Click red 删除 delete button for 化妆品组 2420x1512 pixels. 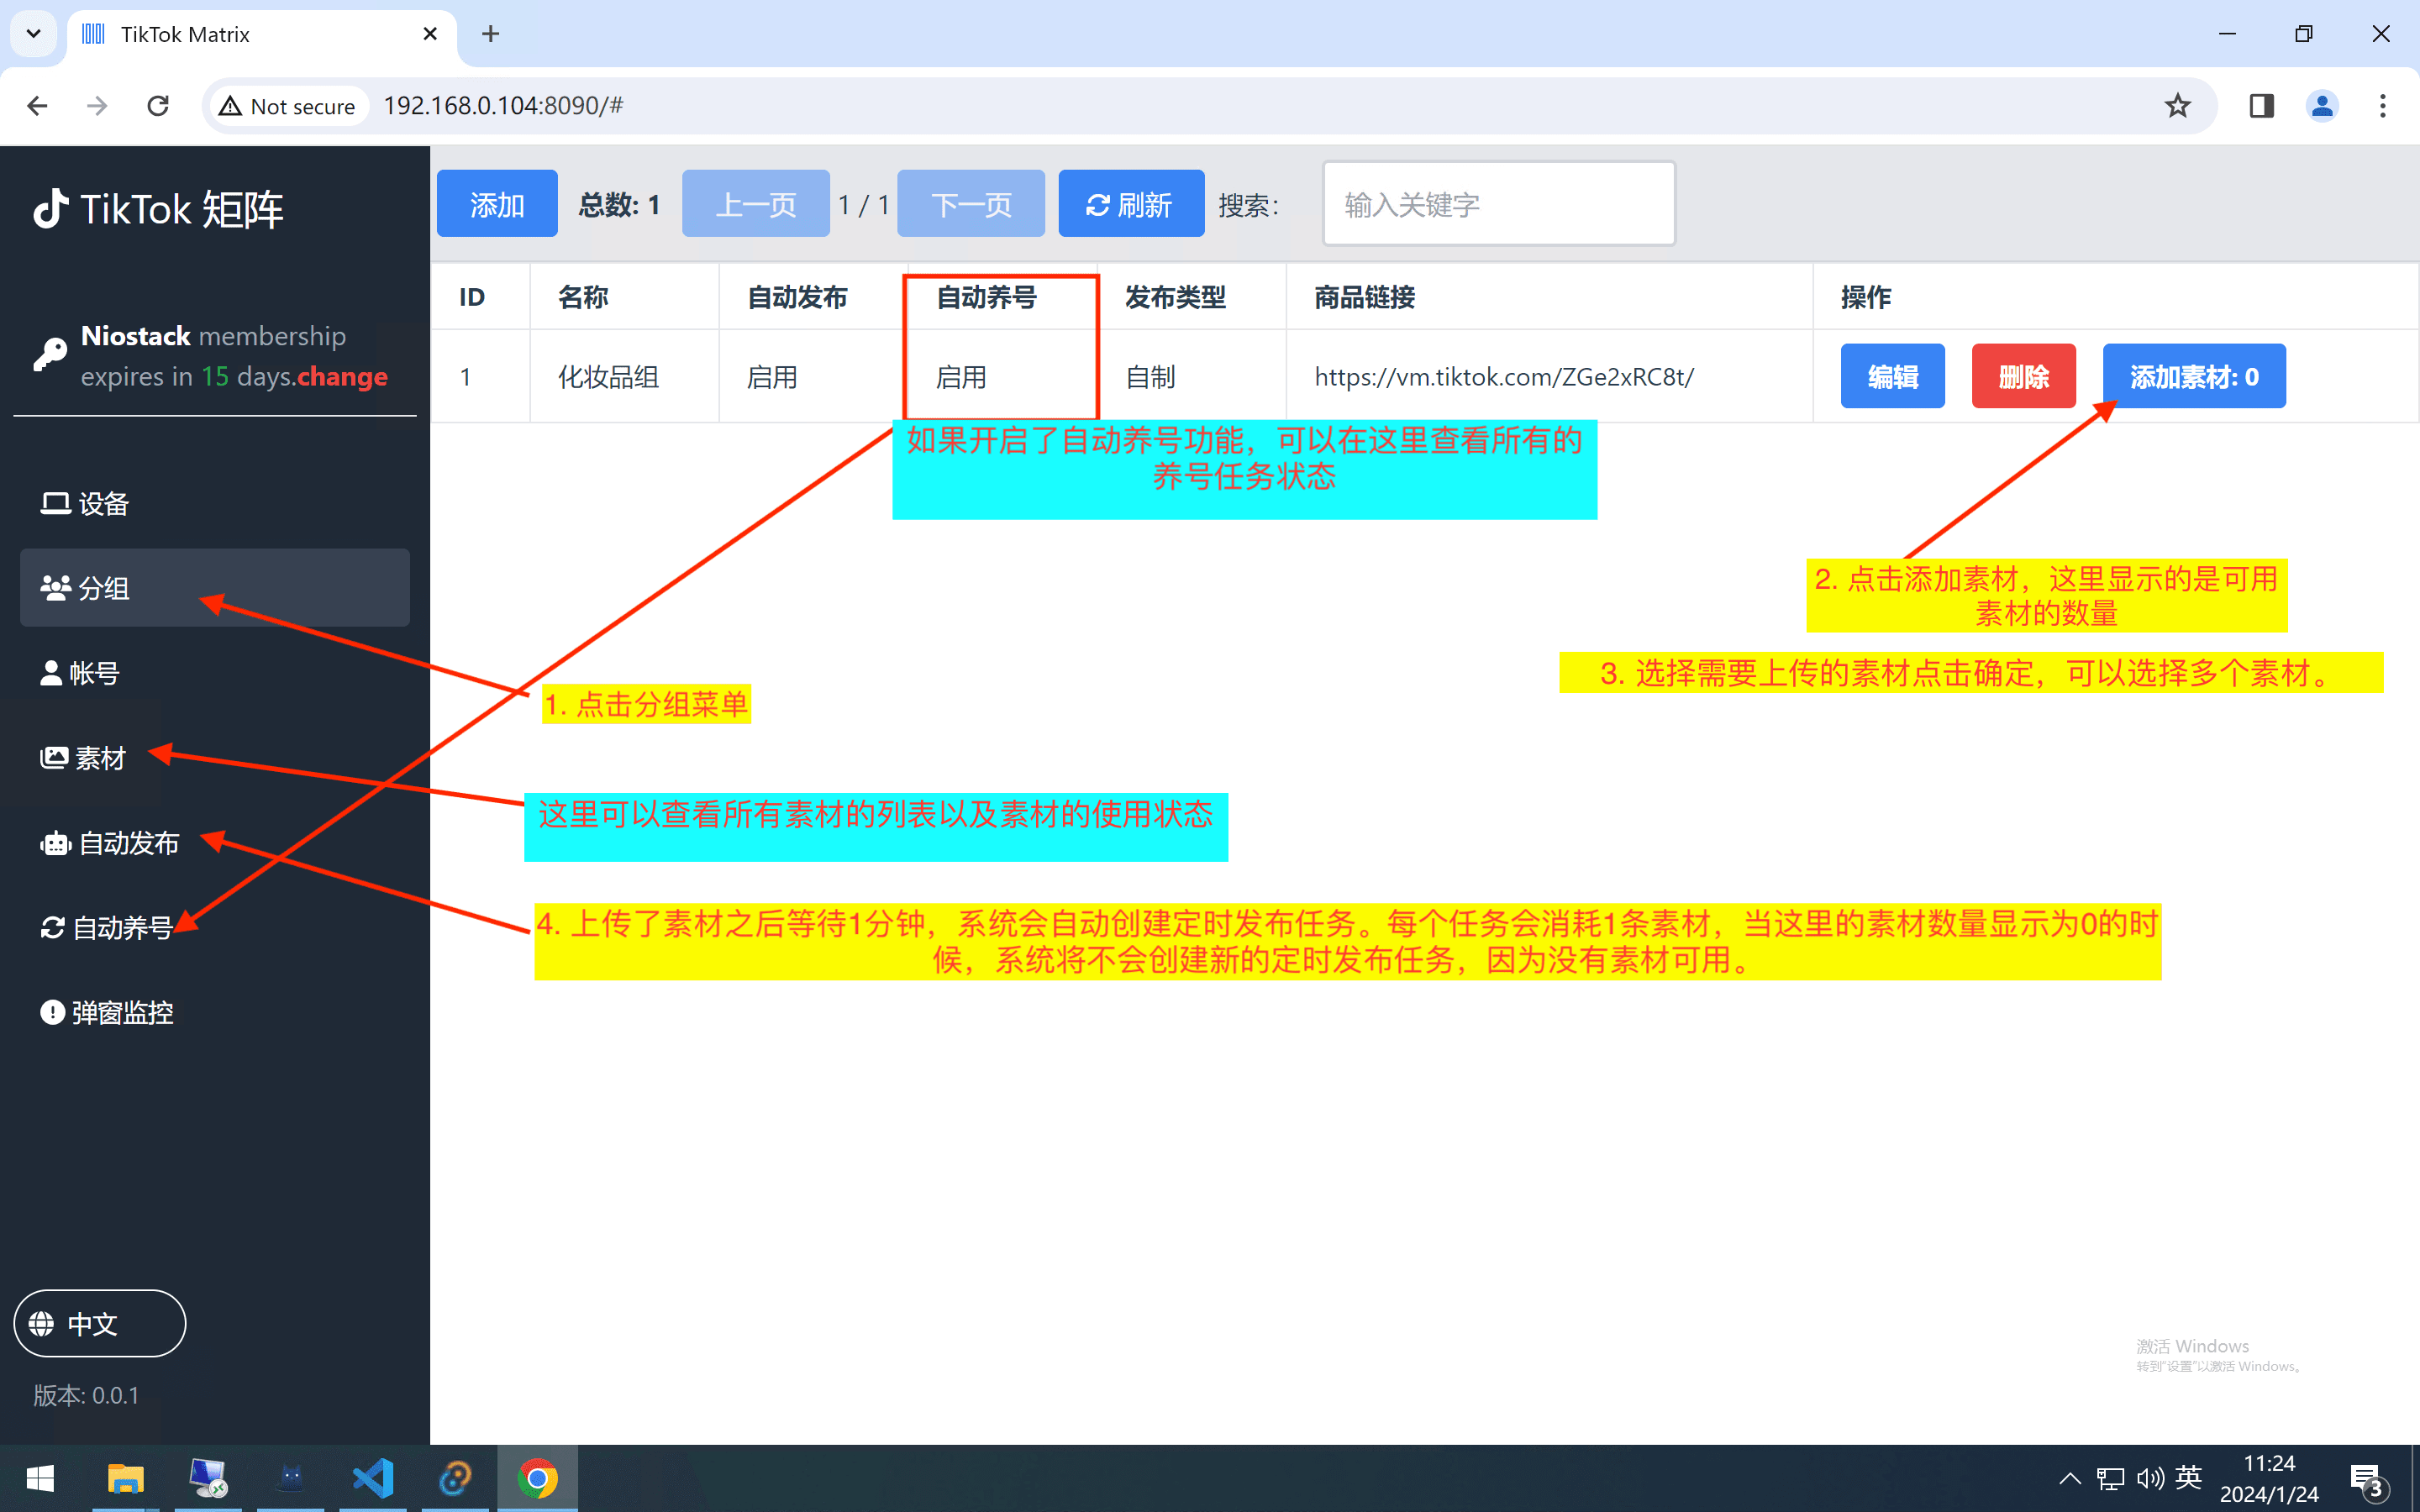[2023, 376]
